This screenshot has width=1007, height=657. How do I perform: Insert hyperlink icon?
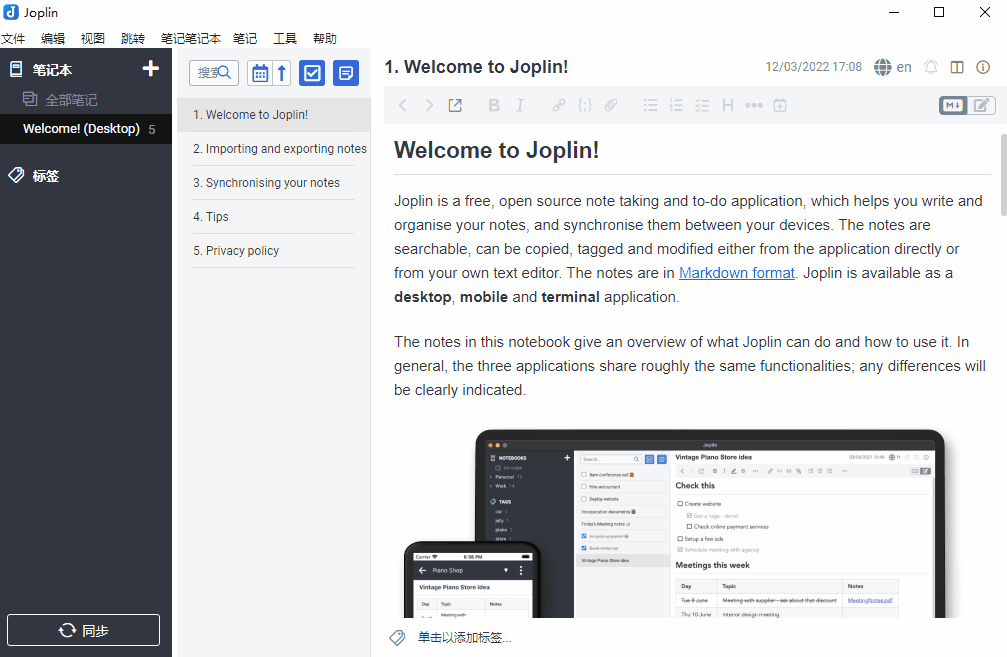tap(559, 105)
